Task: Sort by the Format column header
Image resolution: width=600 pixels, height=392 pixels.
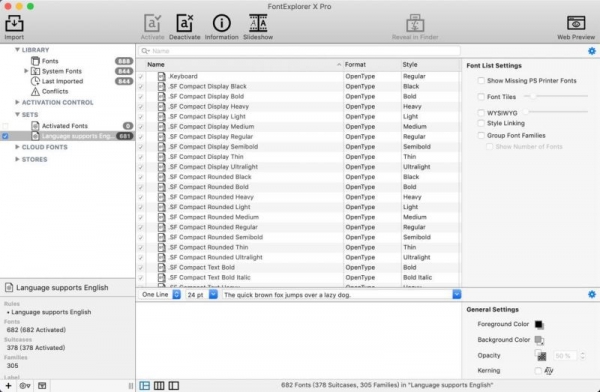Action: tap(371, 65)
